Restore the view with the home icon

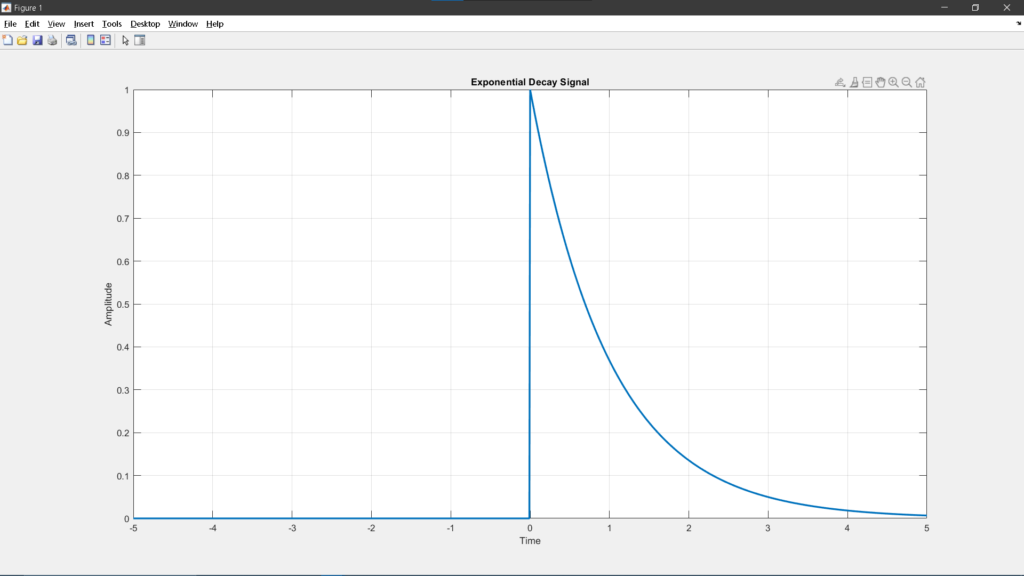(920, 83)
